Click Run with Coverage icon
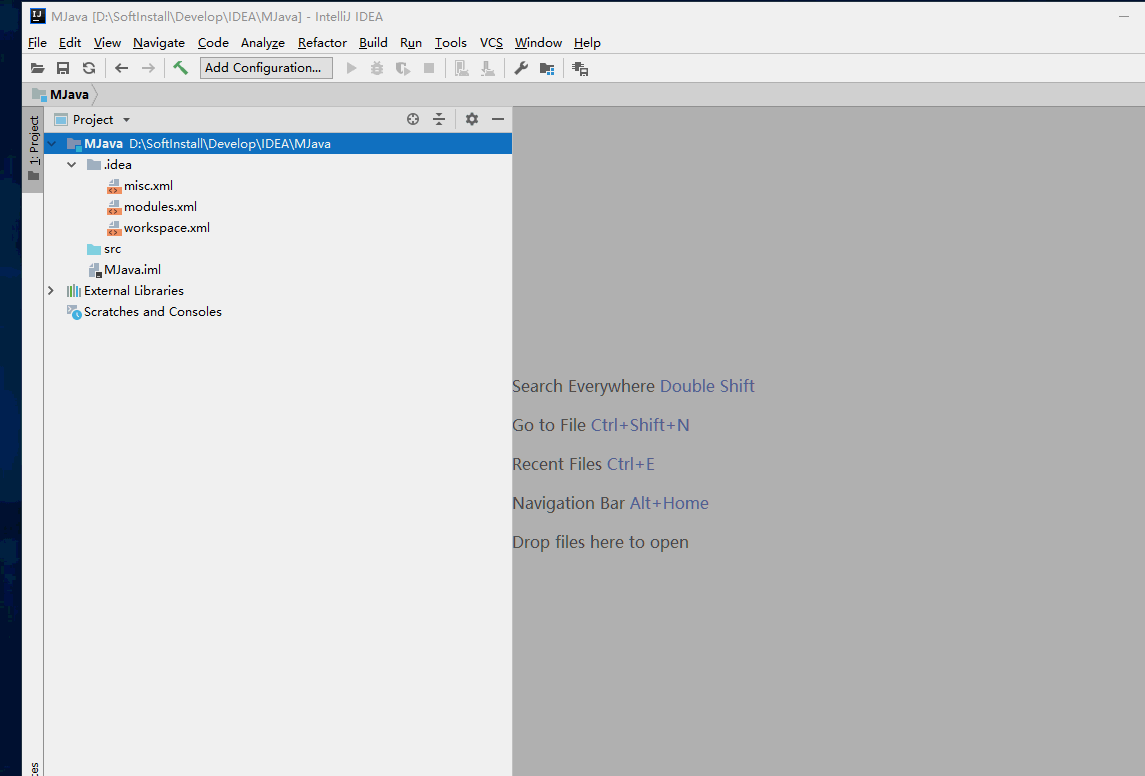The height and width of the screenshot is (776, 1145). pos(403,68)
